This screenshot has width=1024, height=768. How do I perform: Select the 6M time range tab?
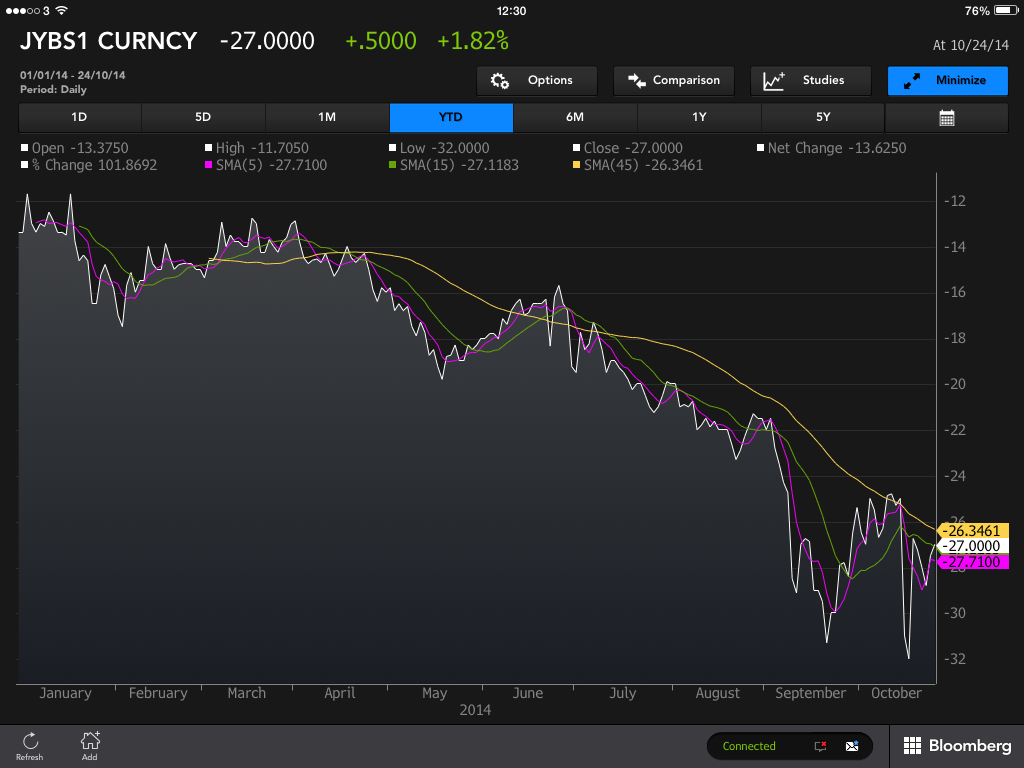[x=574, y=118]
